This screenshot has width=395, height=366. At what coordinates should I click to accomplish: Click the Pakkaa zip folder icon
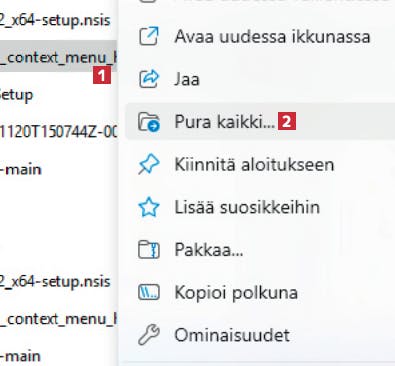pos(149,250)
